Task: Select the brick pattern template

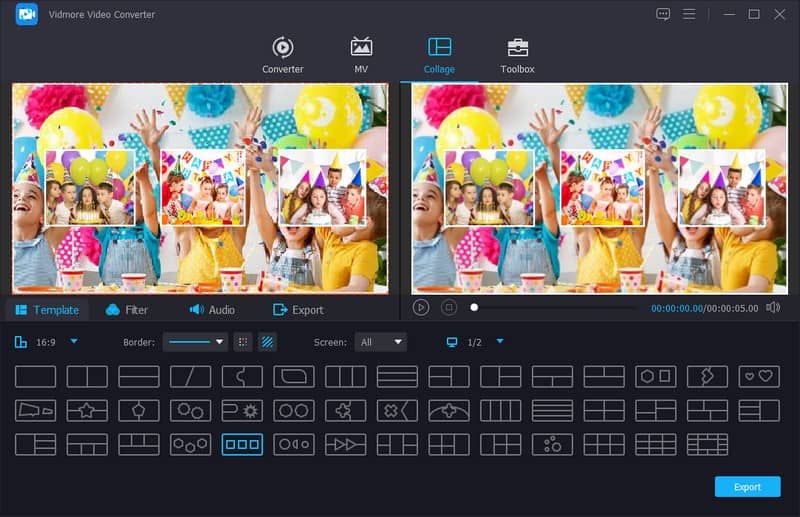Action: (707, 445)
